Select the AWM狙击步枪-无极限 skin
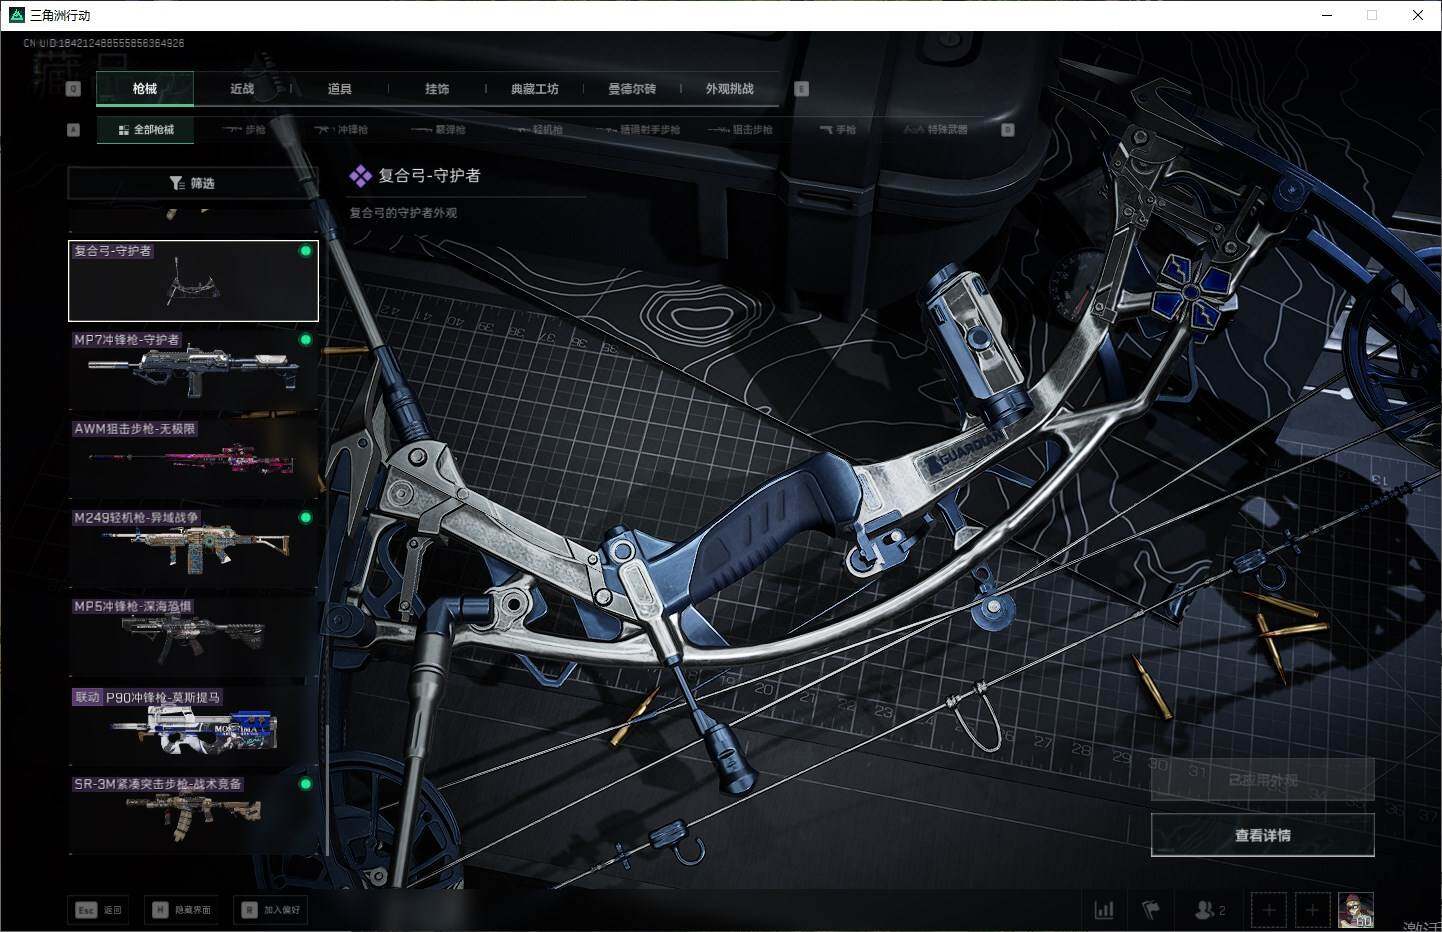1442x932 pixels. 193,458
